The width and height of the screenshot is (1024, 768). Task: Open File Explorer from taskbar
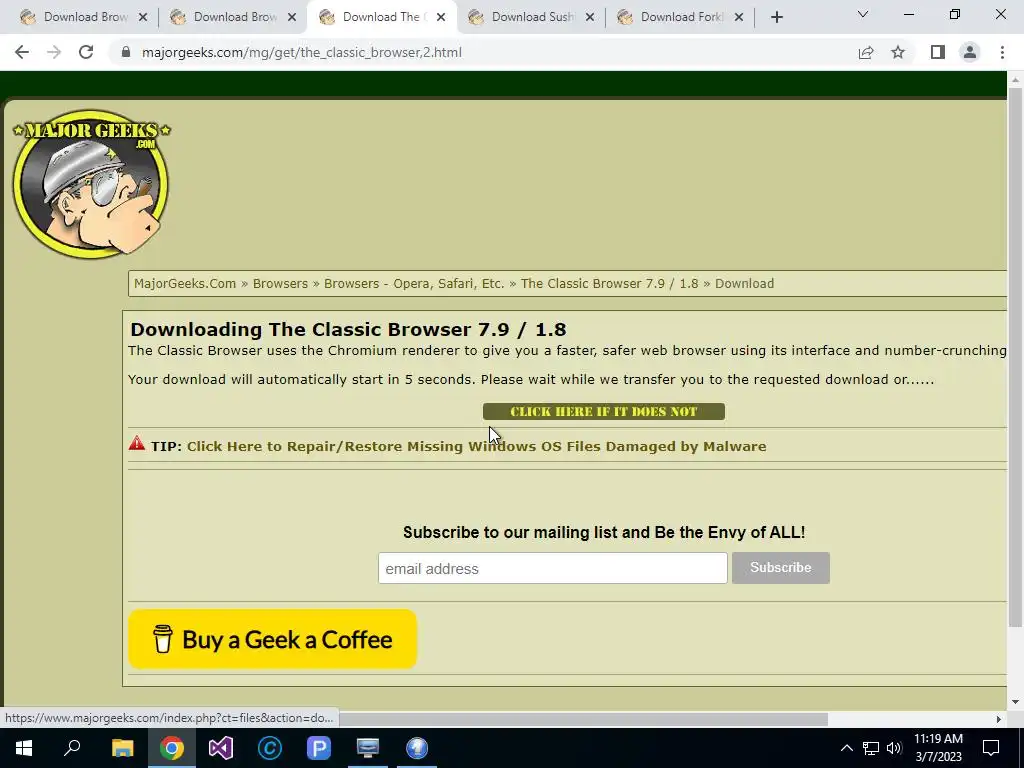coord(122,748)
